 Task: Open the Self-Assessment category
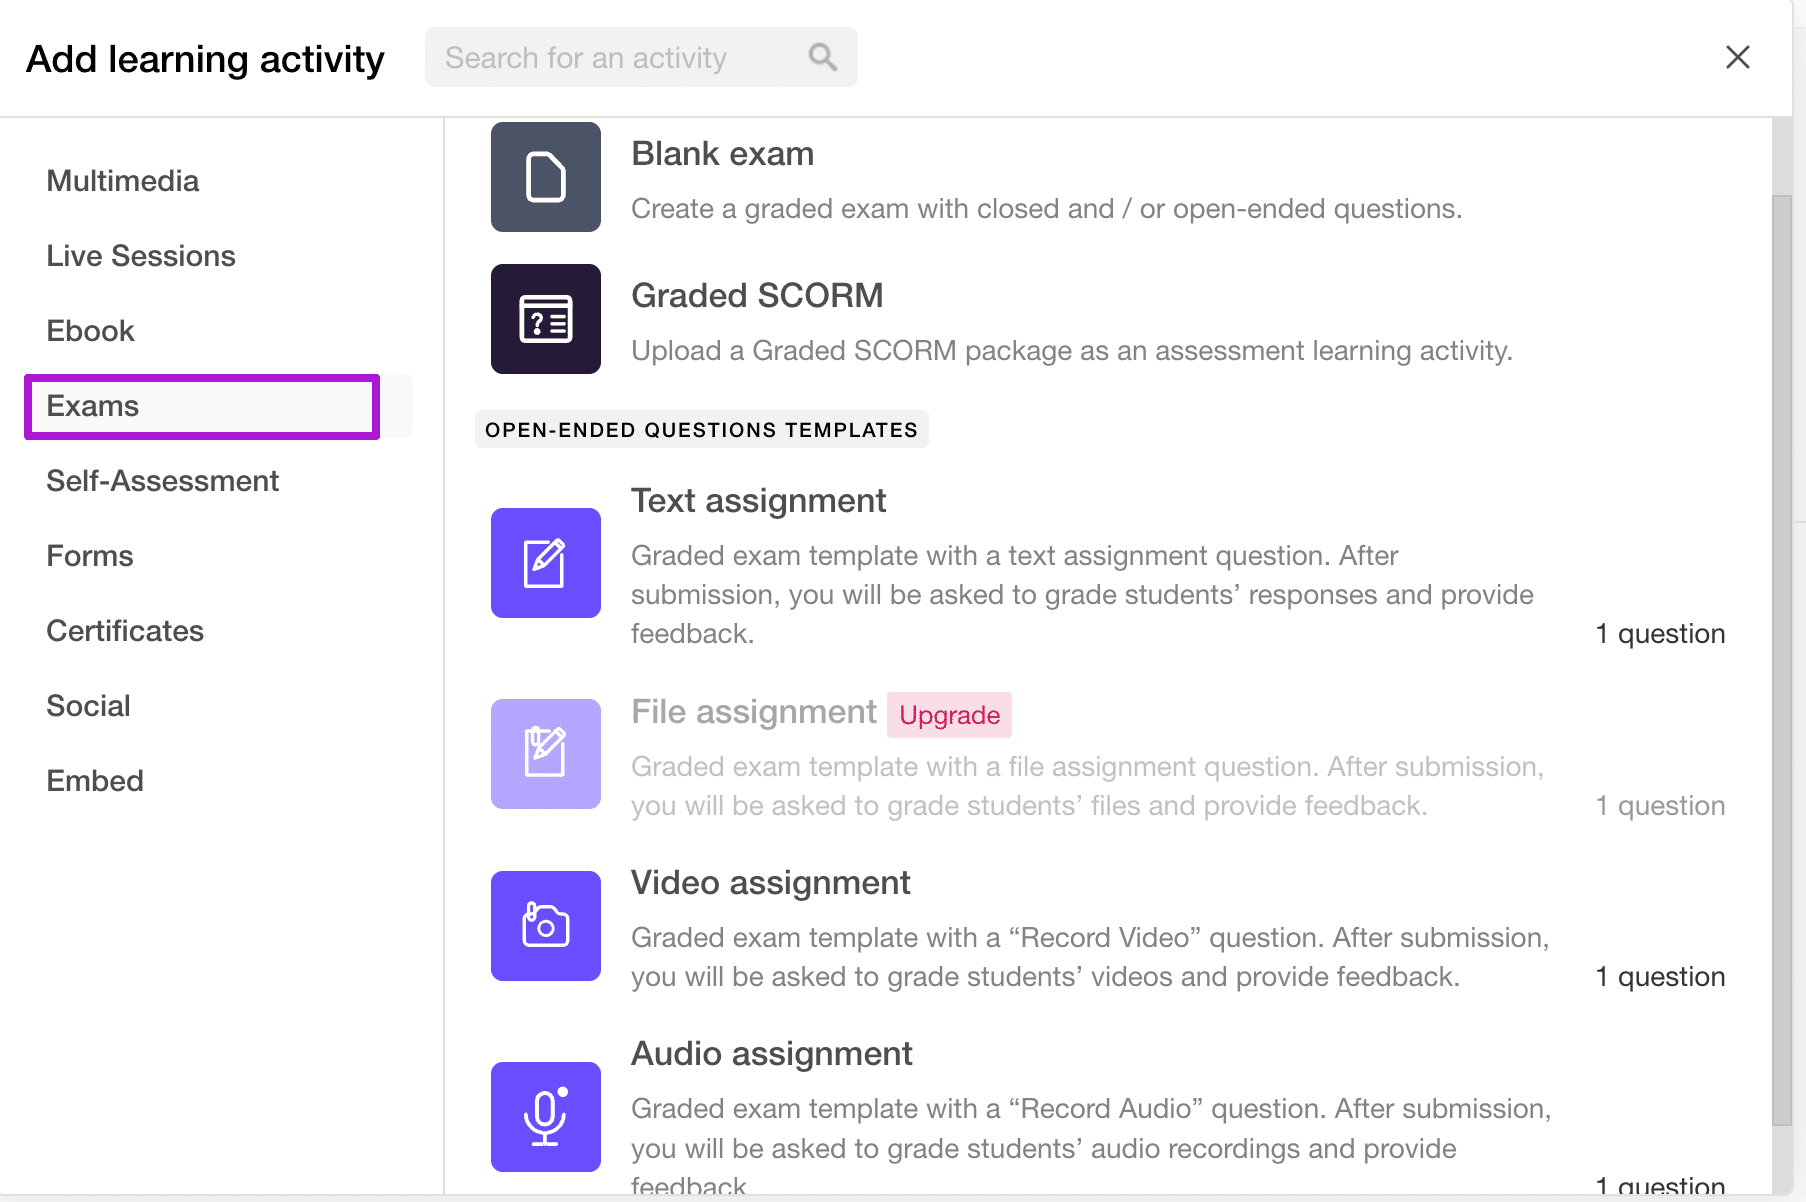162,481
